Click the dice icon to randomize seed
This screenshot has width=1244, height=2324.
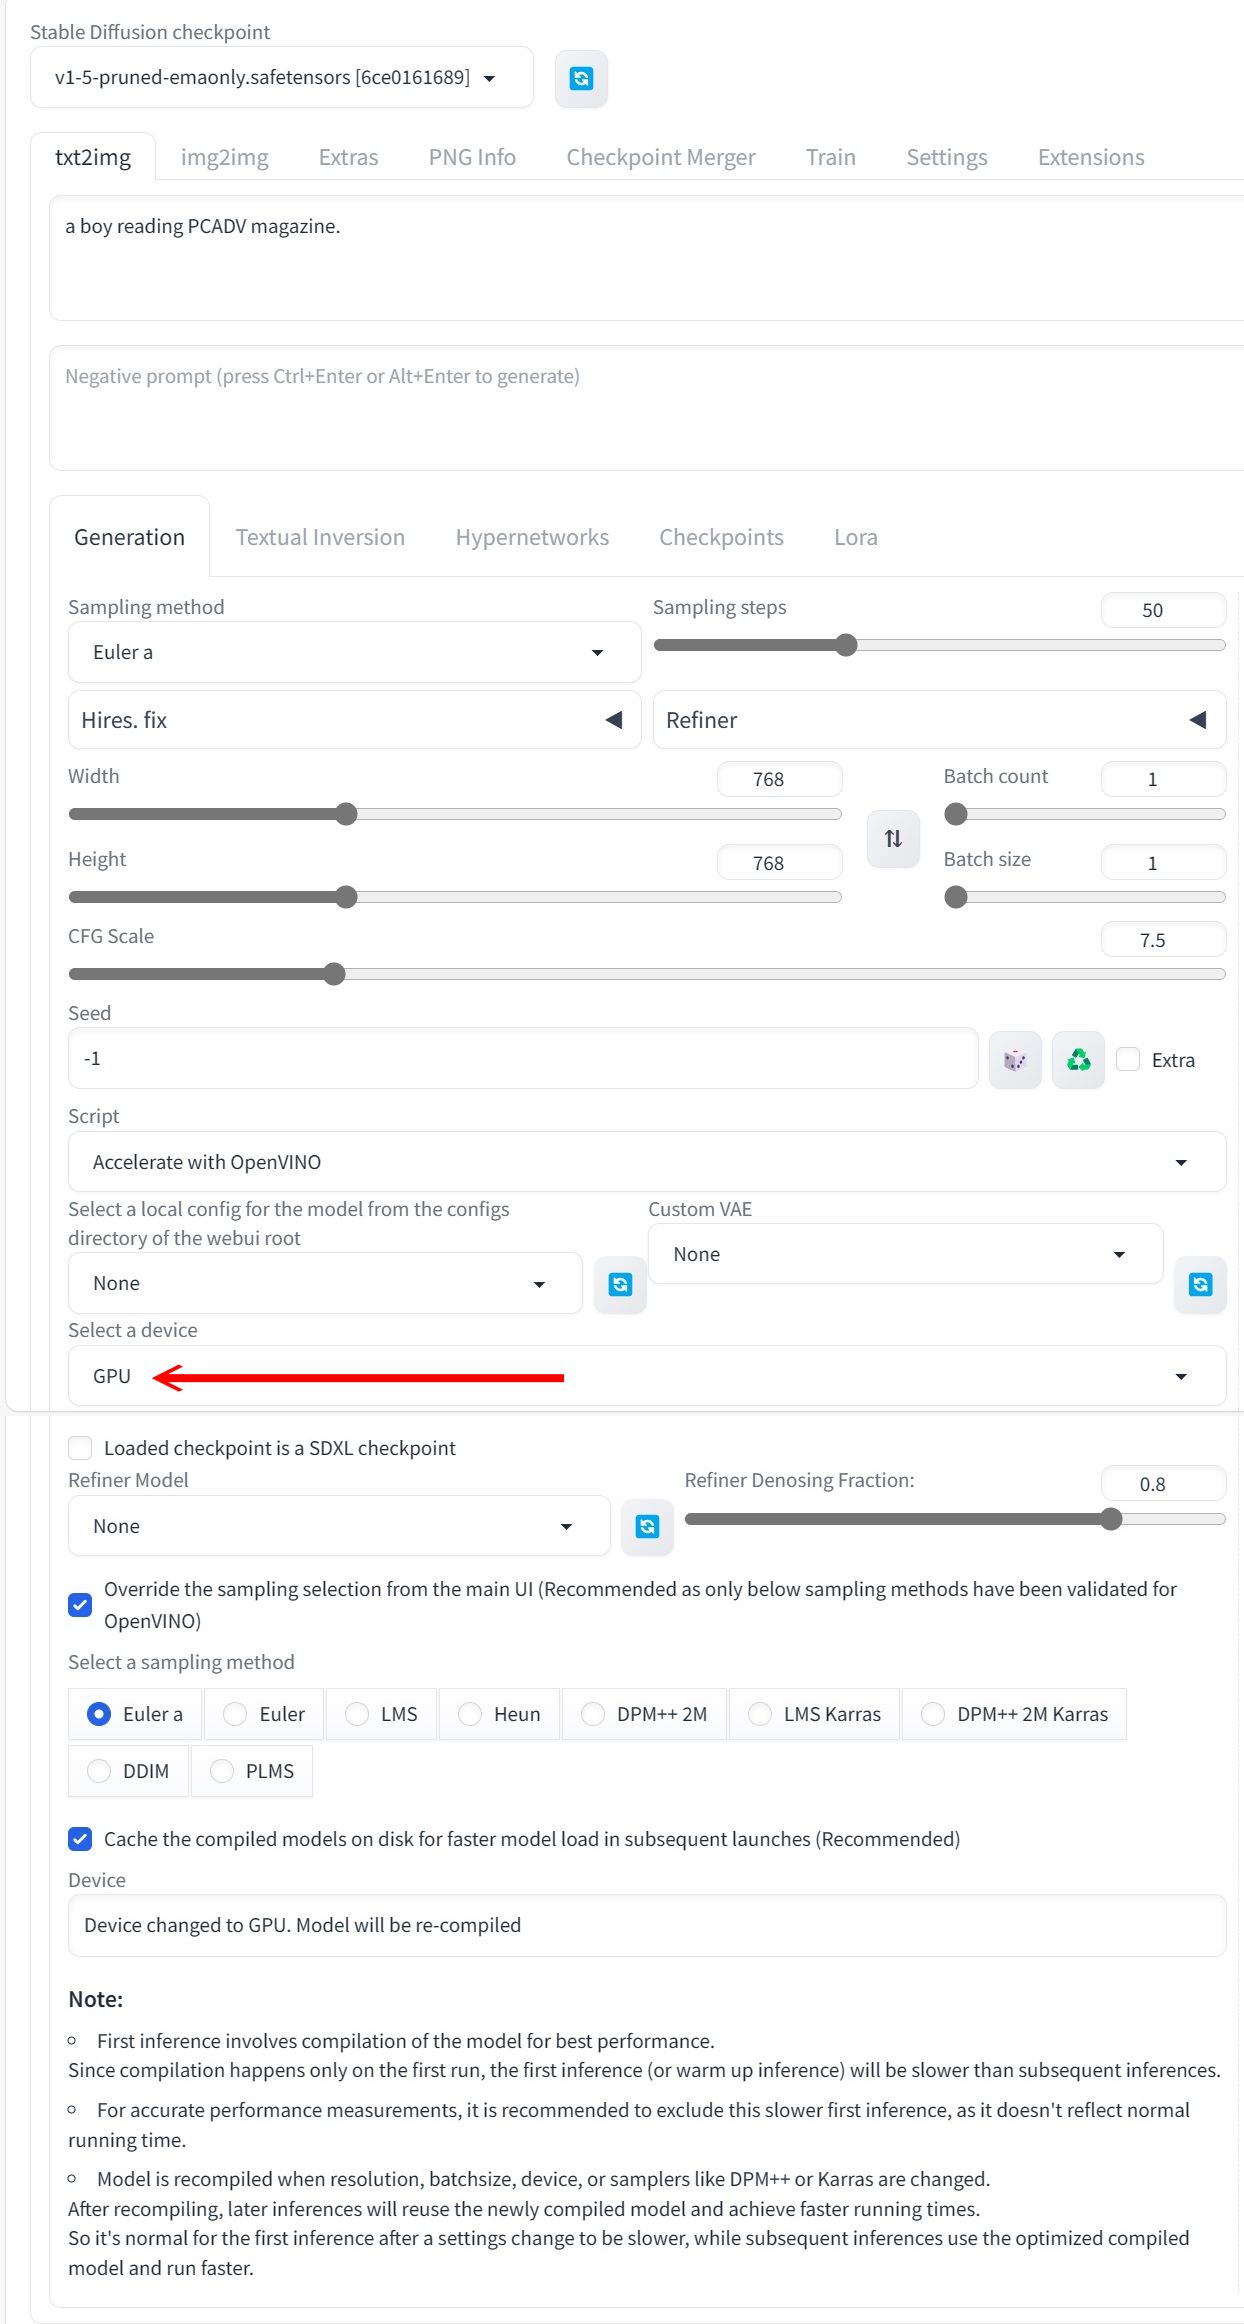click(x=1015, y=1060)
